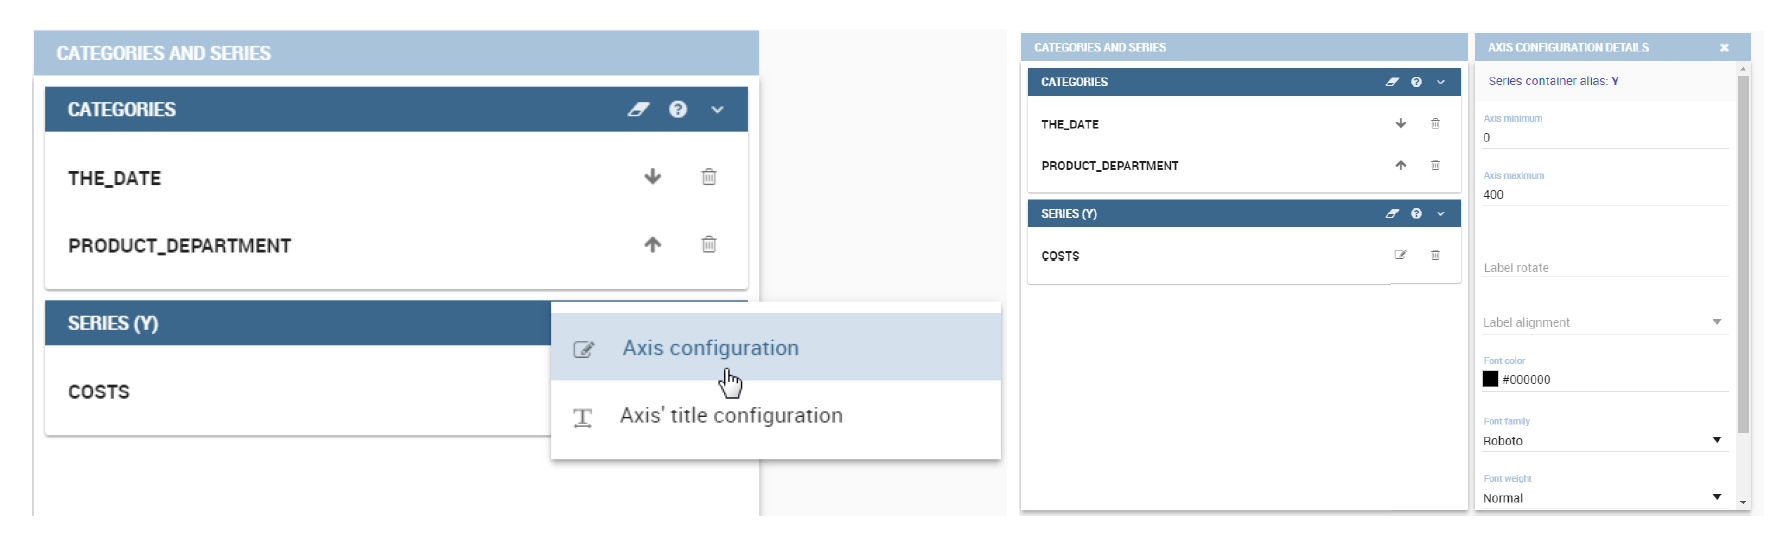Click the Axis maximum field showing 400

(1604, 194)
